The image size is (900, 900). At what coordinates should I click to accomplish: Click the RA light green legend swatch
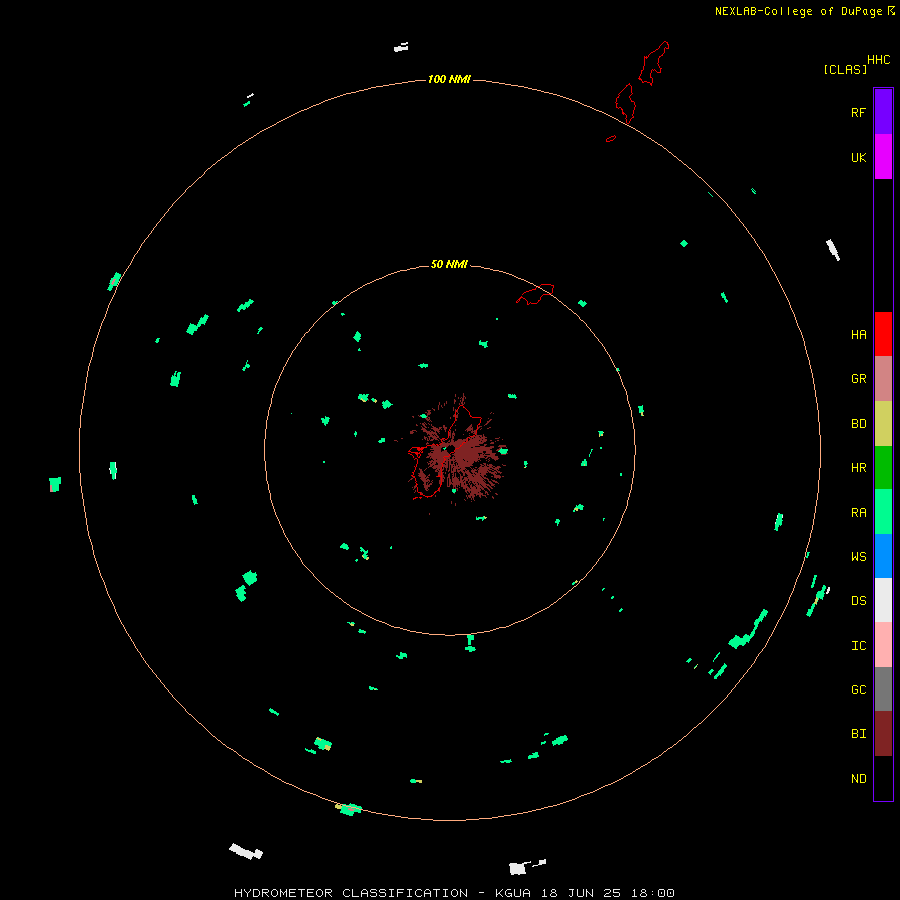tap(883, 512)
